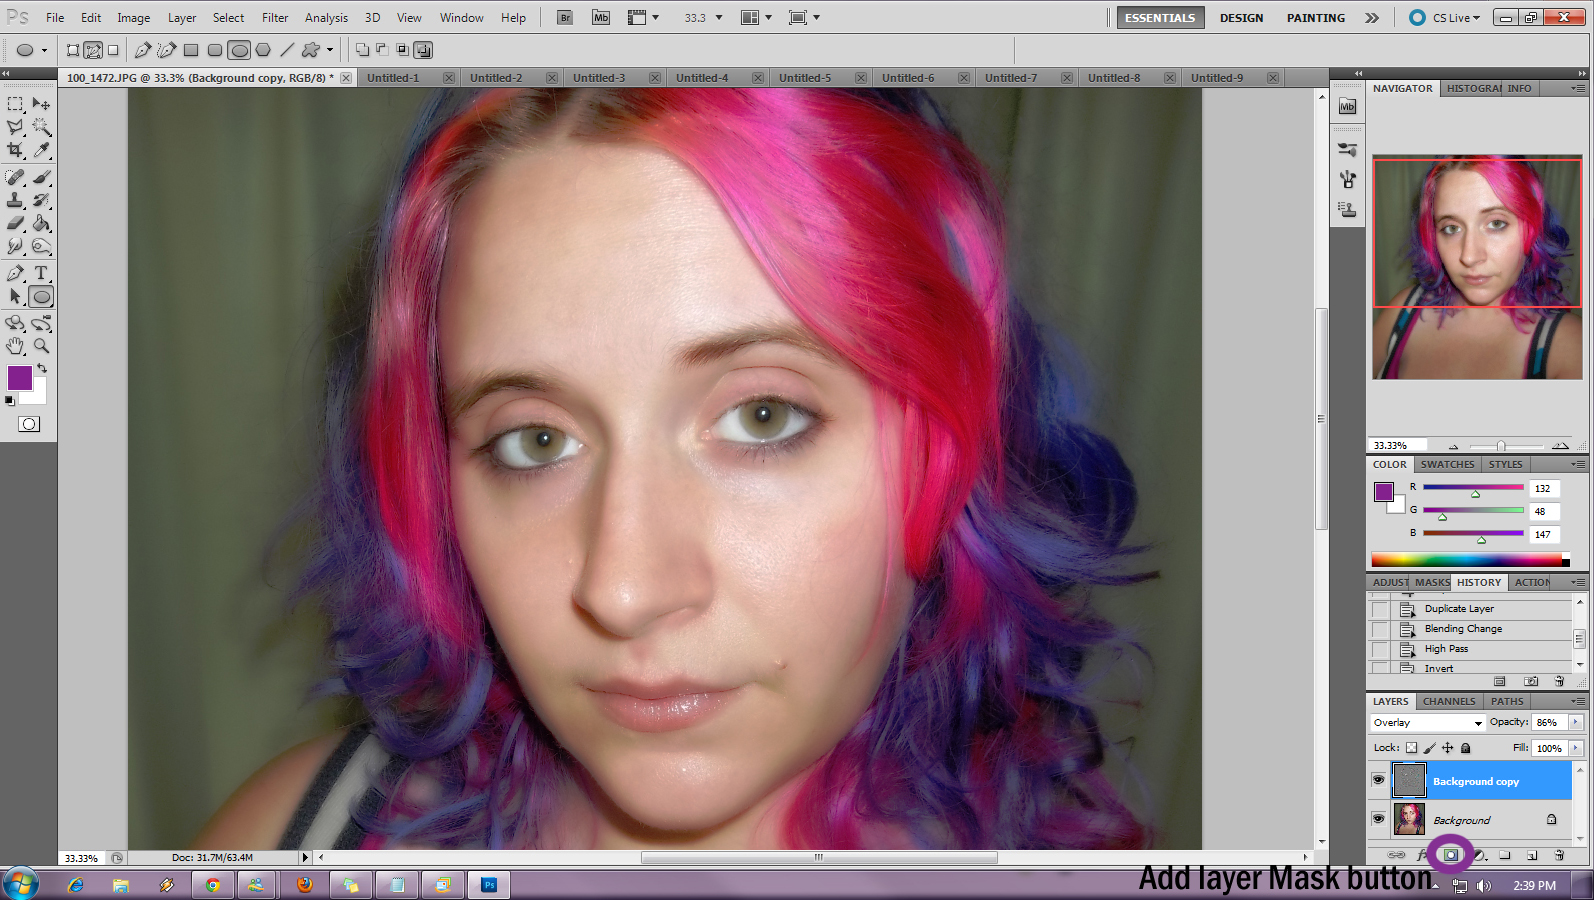The image size is (1594, 900).
Task: Open the layer Opacity slider arrow
Action: [1576, 722]
